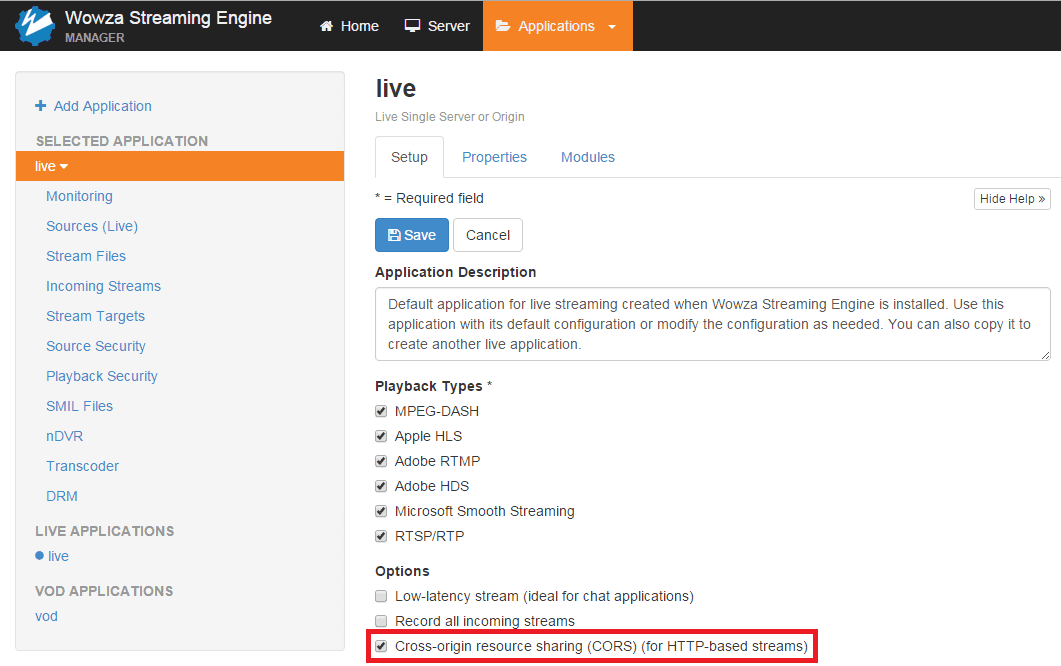Image resolution: width=1061 pixels, height=666 pixels.
Task: Open the Transcoder page
Action: [x=83, y=466]
